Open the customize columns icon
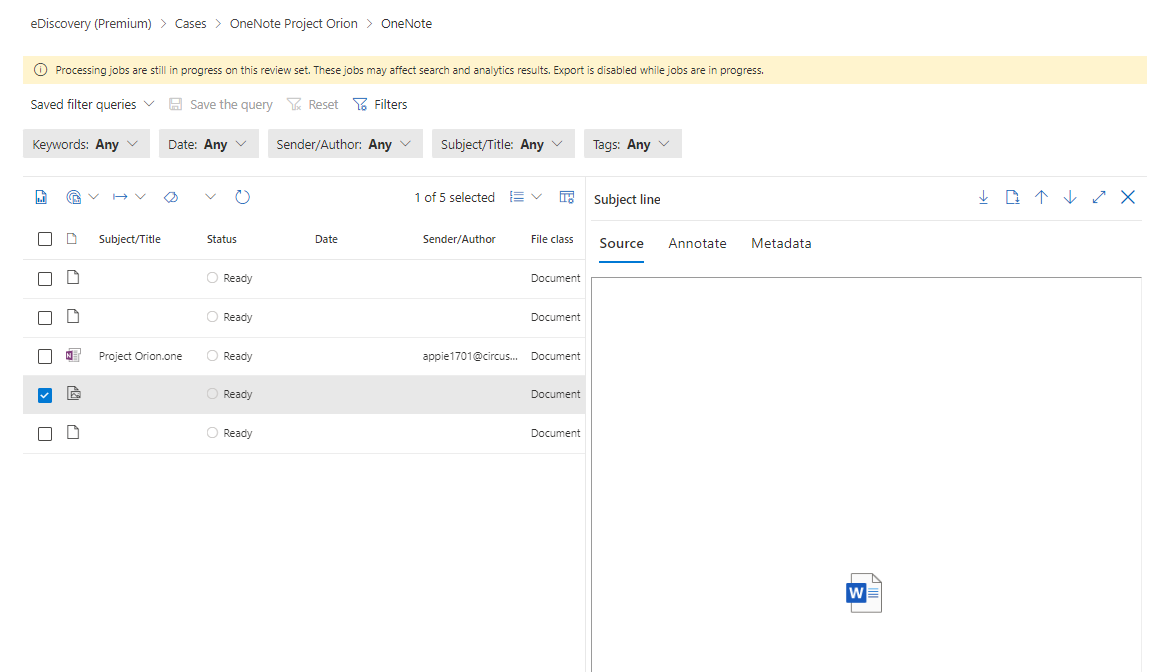This screenshot has height=672, width=1169. click(567, 198)
